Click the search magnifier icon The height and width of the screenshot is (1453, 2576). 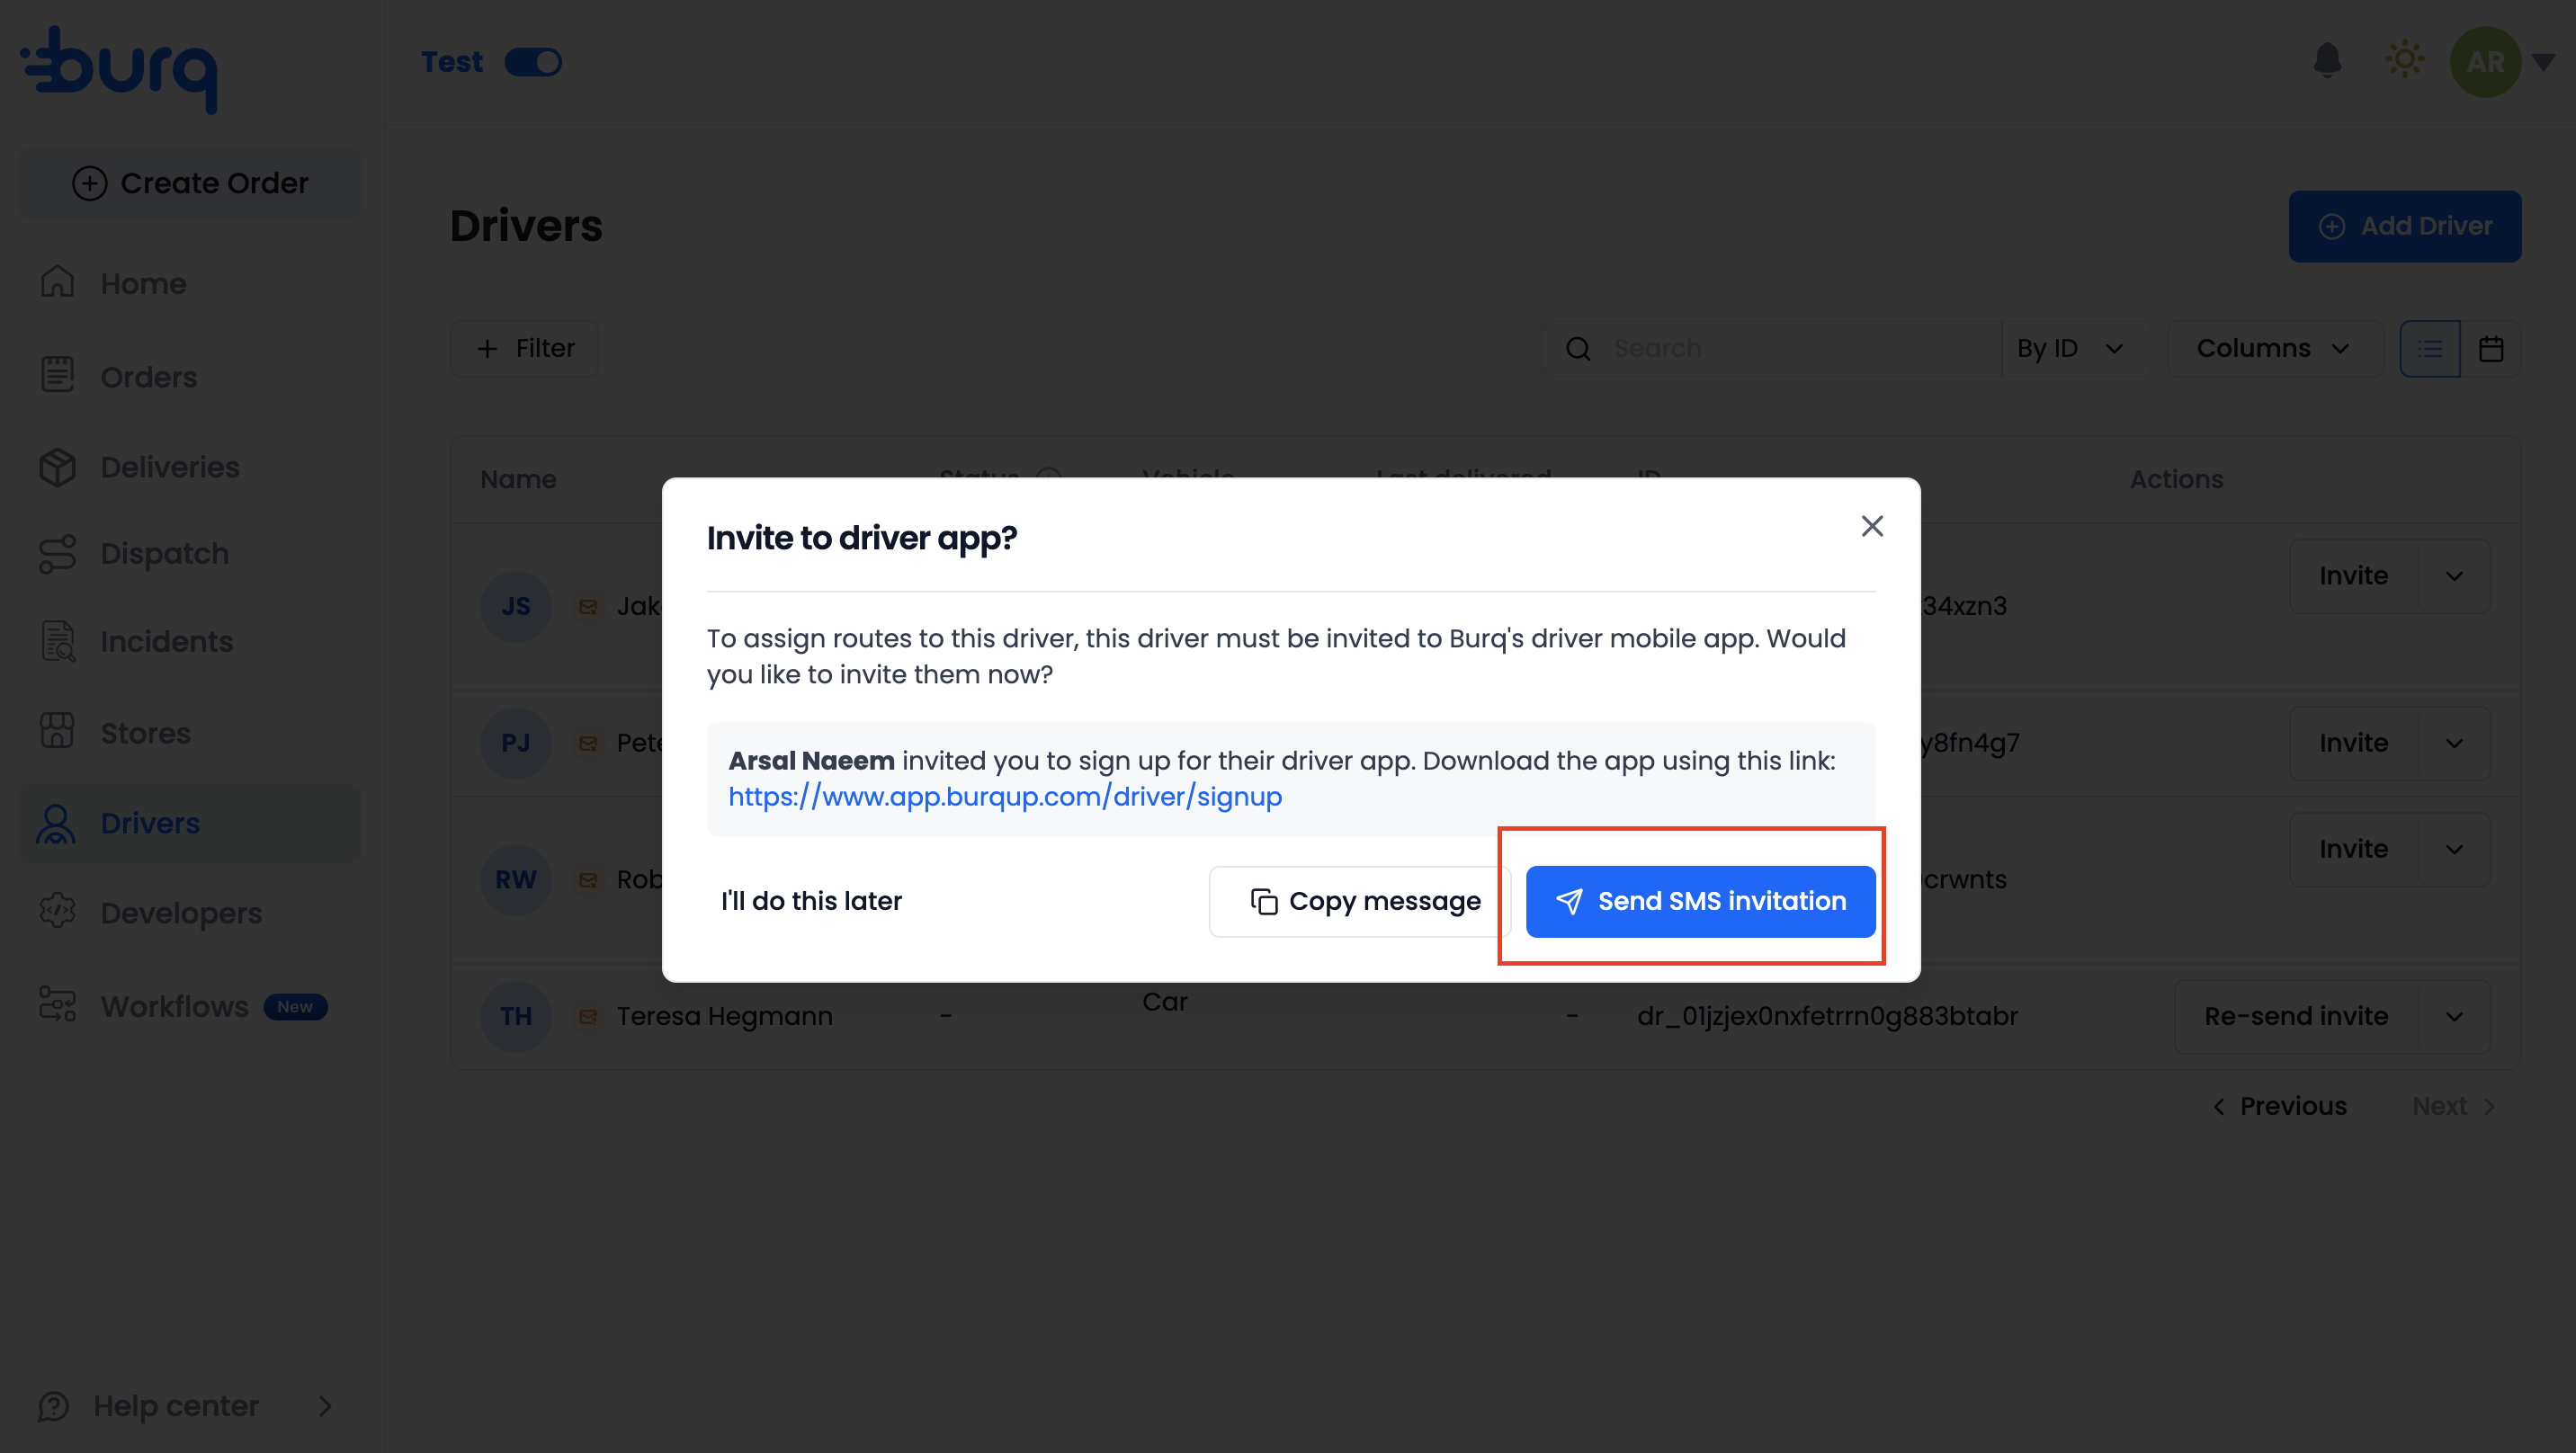tap(1578, 348)
